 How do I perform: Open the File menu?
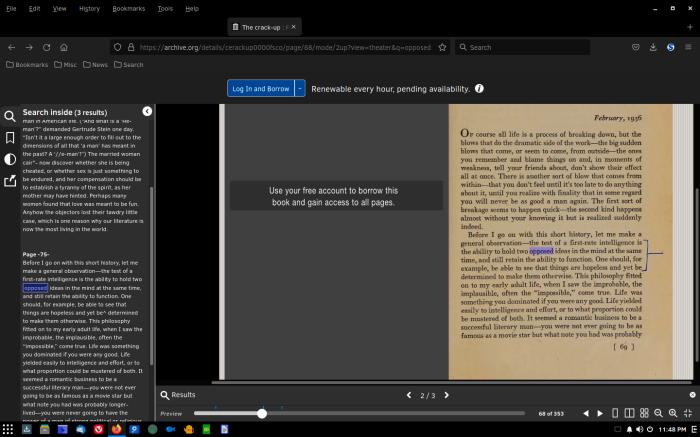(11, 8)
